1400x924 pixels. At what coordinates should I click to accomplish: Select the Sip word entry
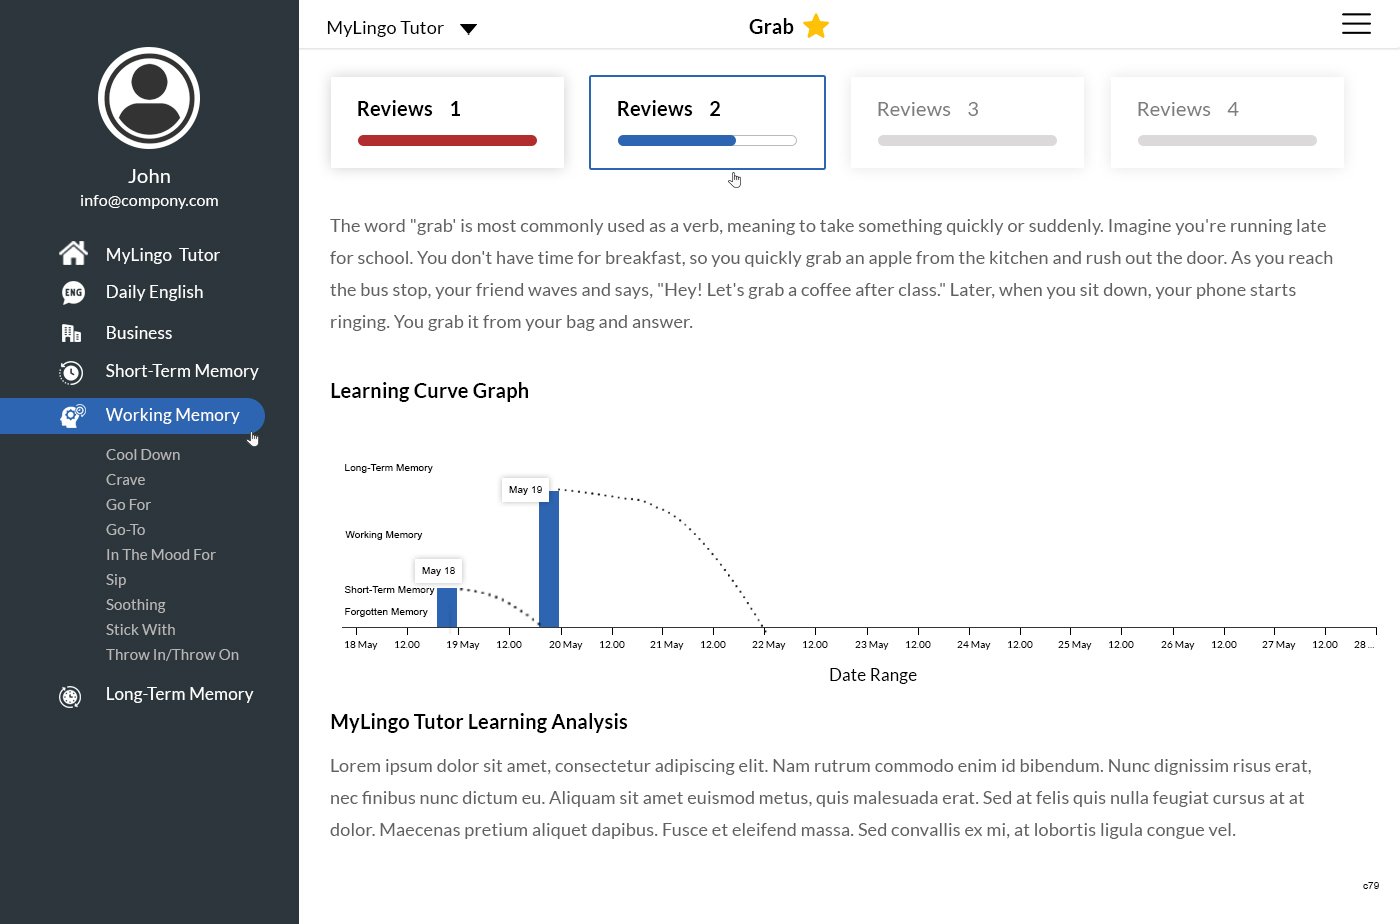pyautogui.click(x=116, y=580)
